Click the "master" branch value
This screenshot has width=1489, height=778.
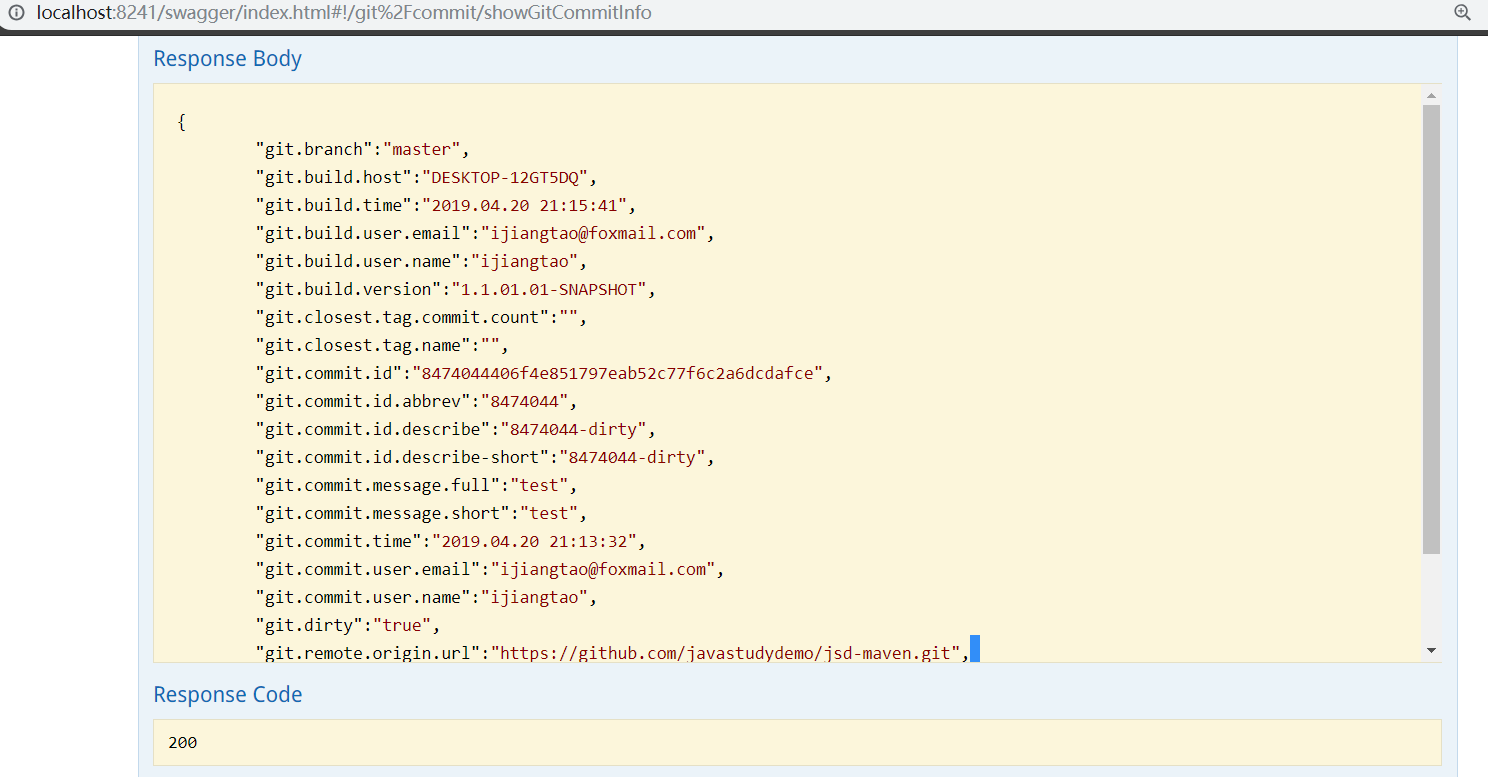421,149
